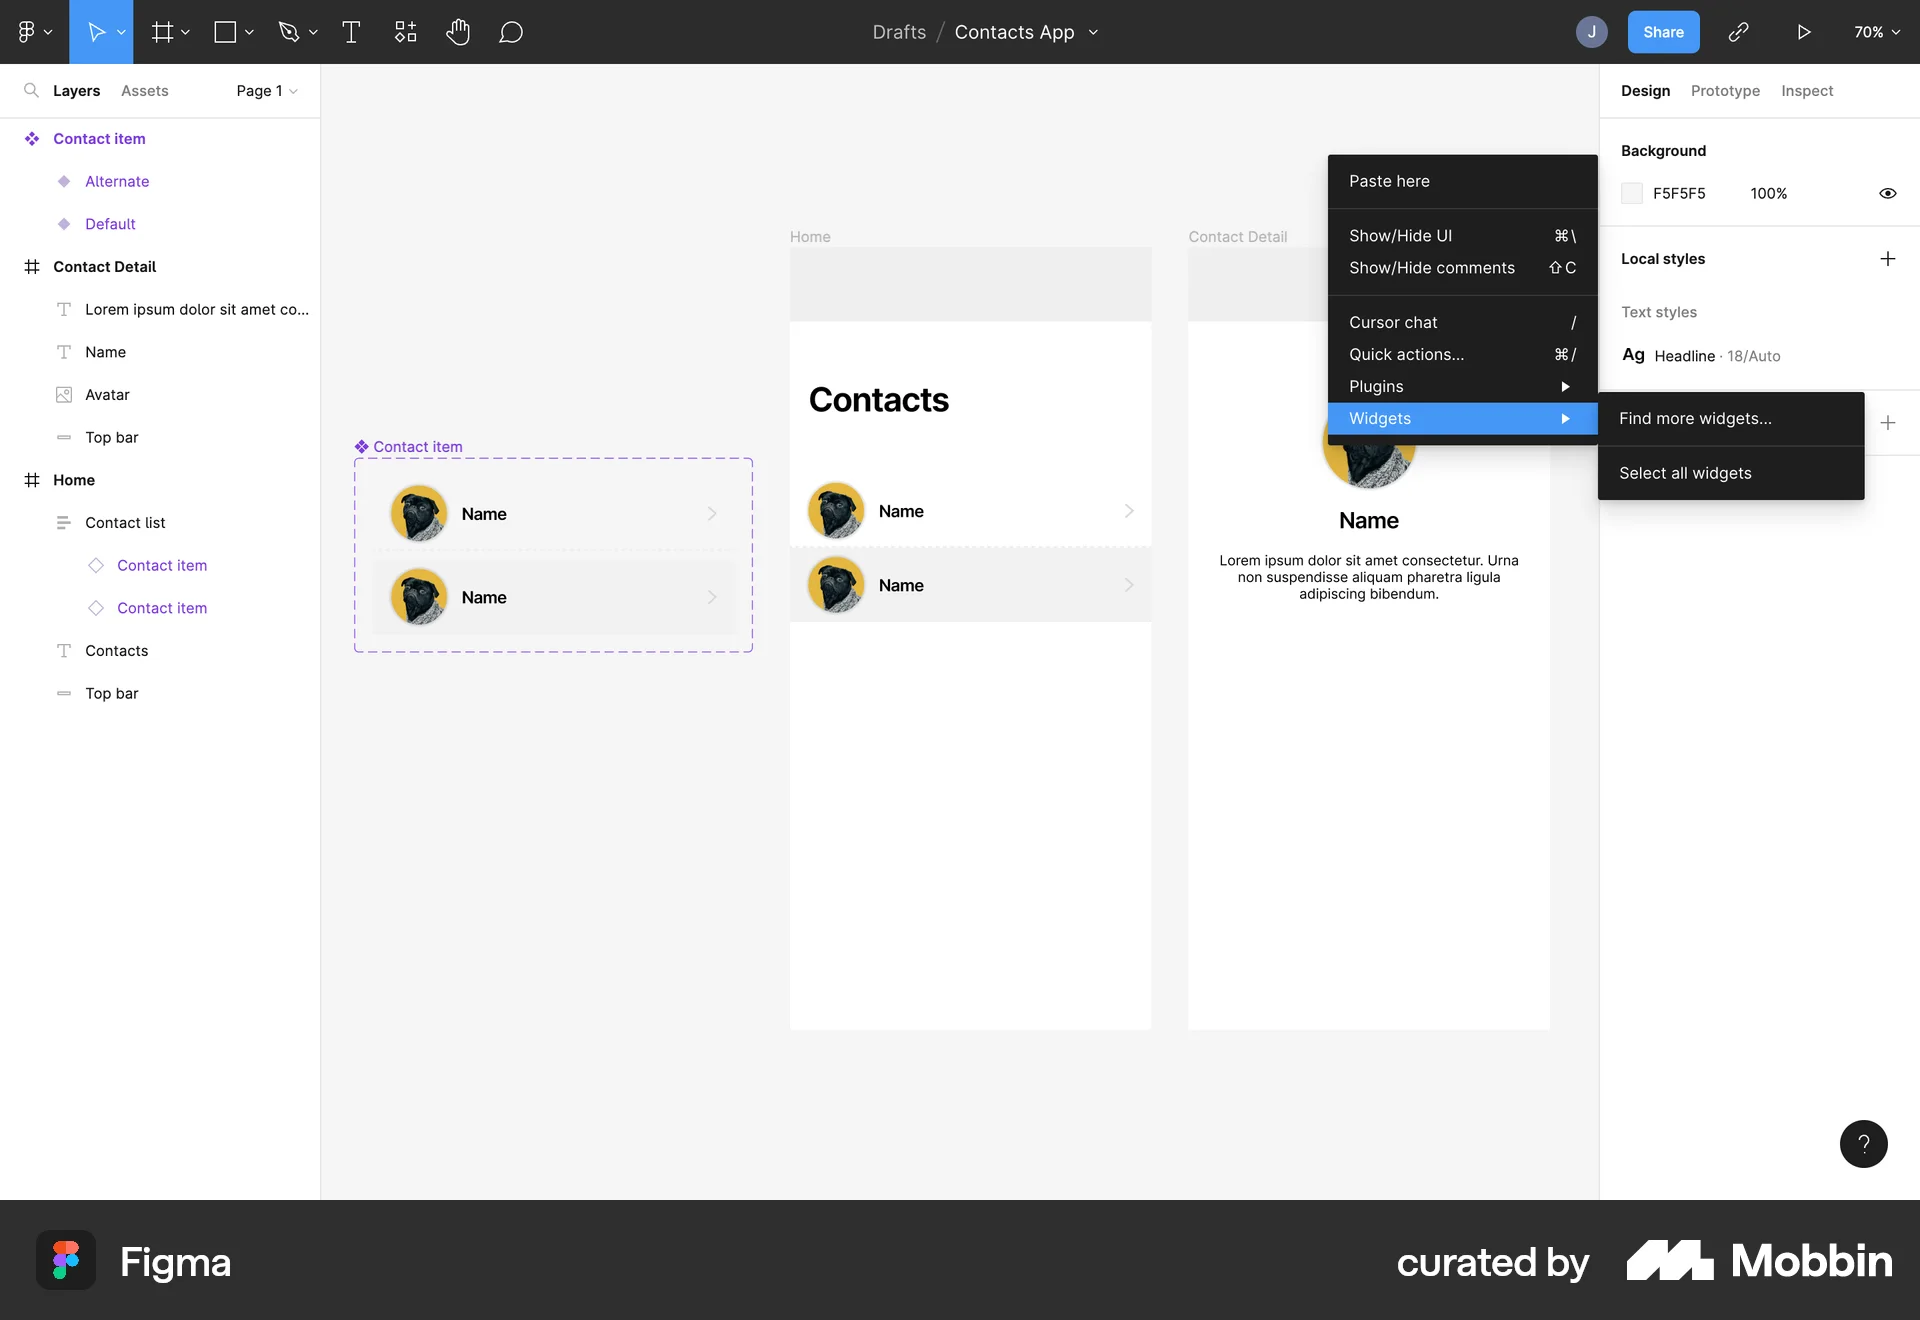Image resolution: width=1920 pixels, height=1320 pixels.
Task: Open the Resources panel
Action: pyautogui.click(x=405, y=31)
